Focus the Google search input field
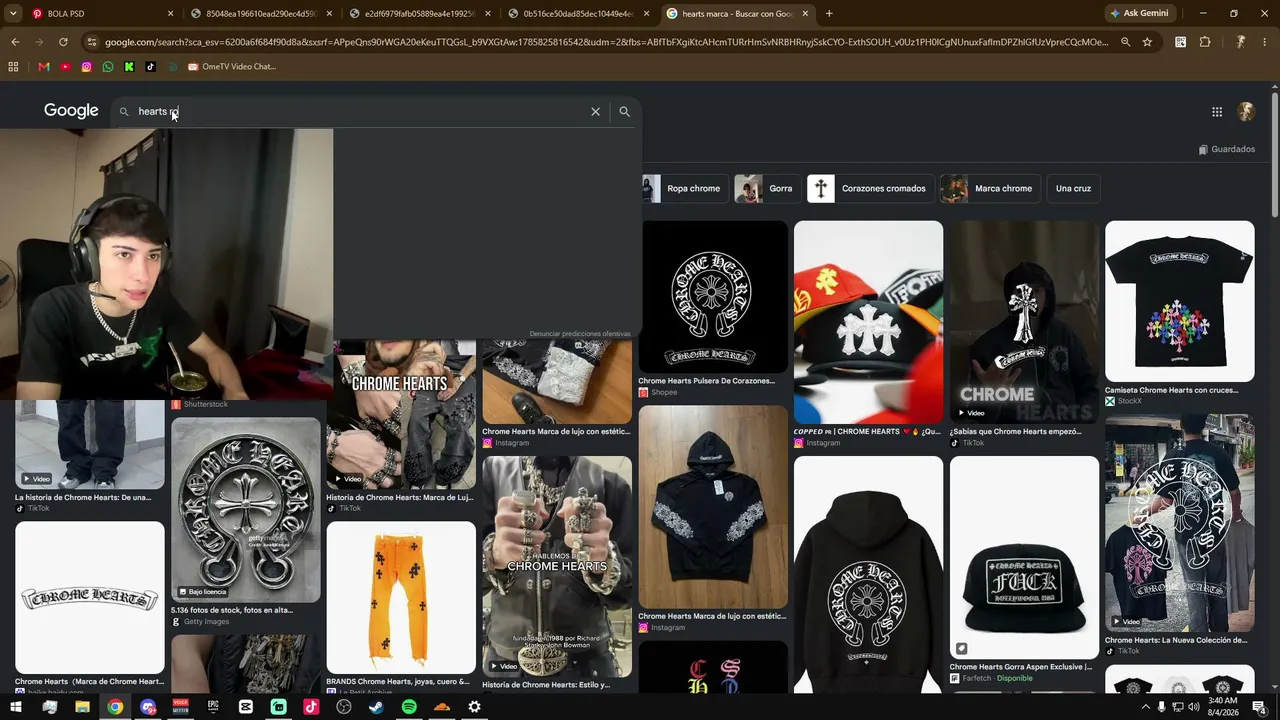 tap(360, 112)
